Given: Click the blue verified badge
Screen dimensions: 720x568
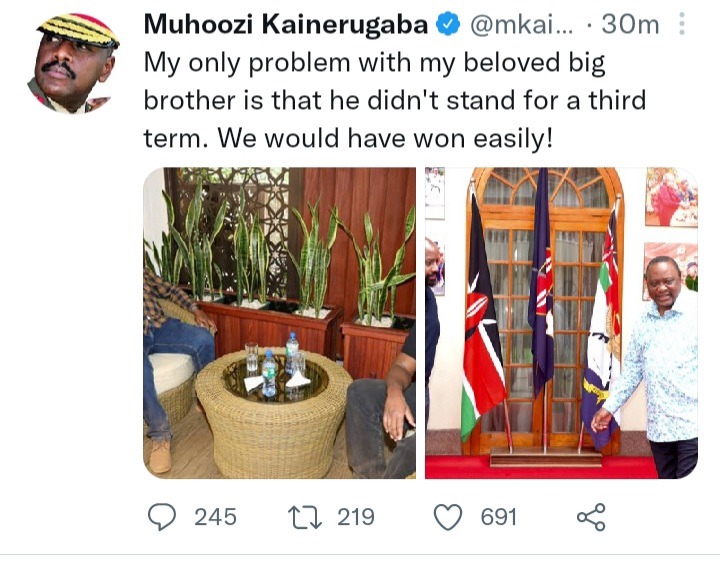Looking at the screenshot, I should (448, 24).
